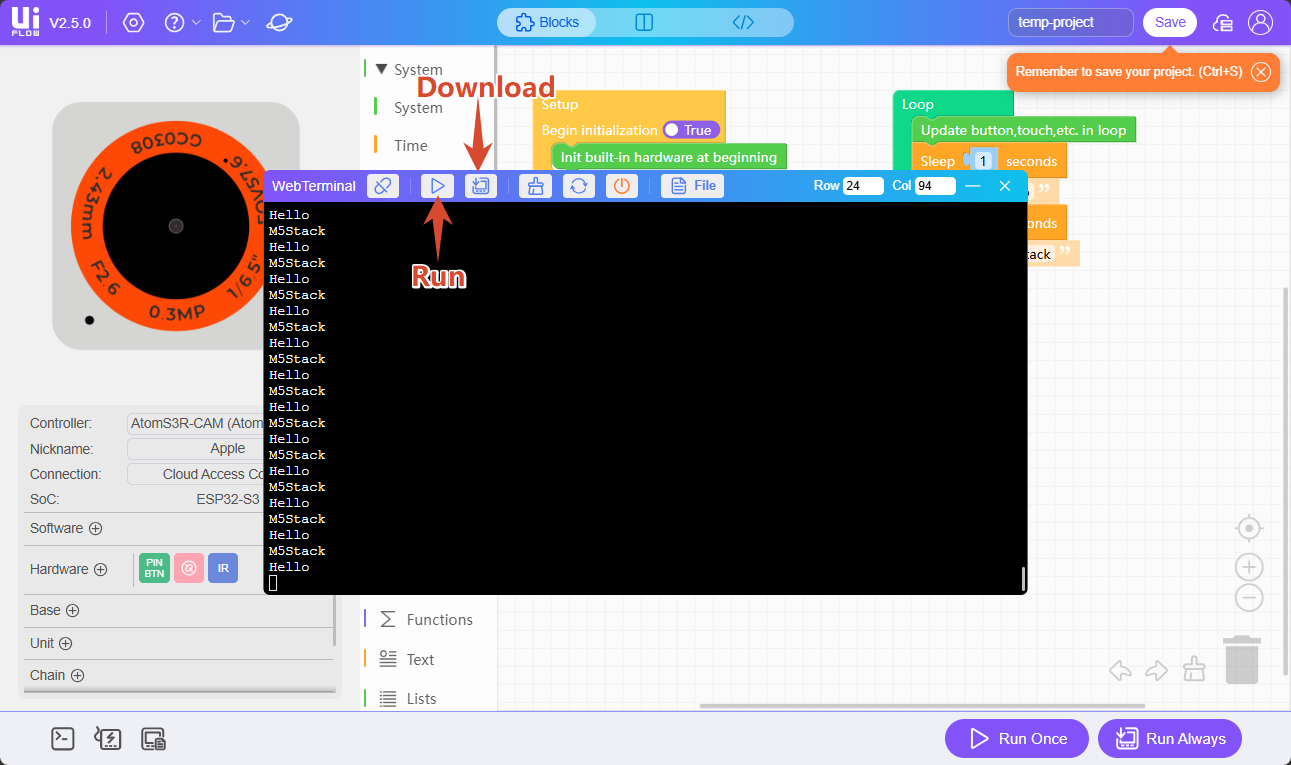Open the help question mark icon
The width and height of the screenshot is (1291, 765).
click(x=175, y=23)
